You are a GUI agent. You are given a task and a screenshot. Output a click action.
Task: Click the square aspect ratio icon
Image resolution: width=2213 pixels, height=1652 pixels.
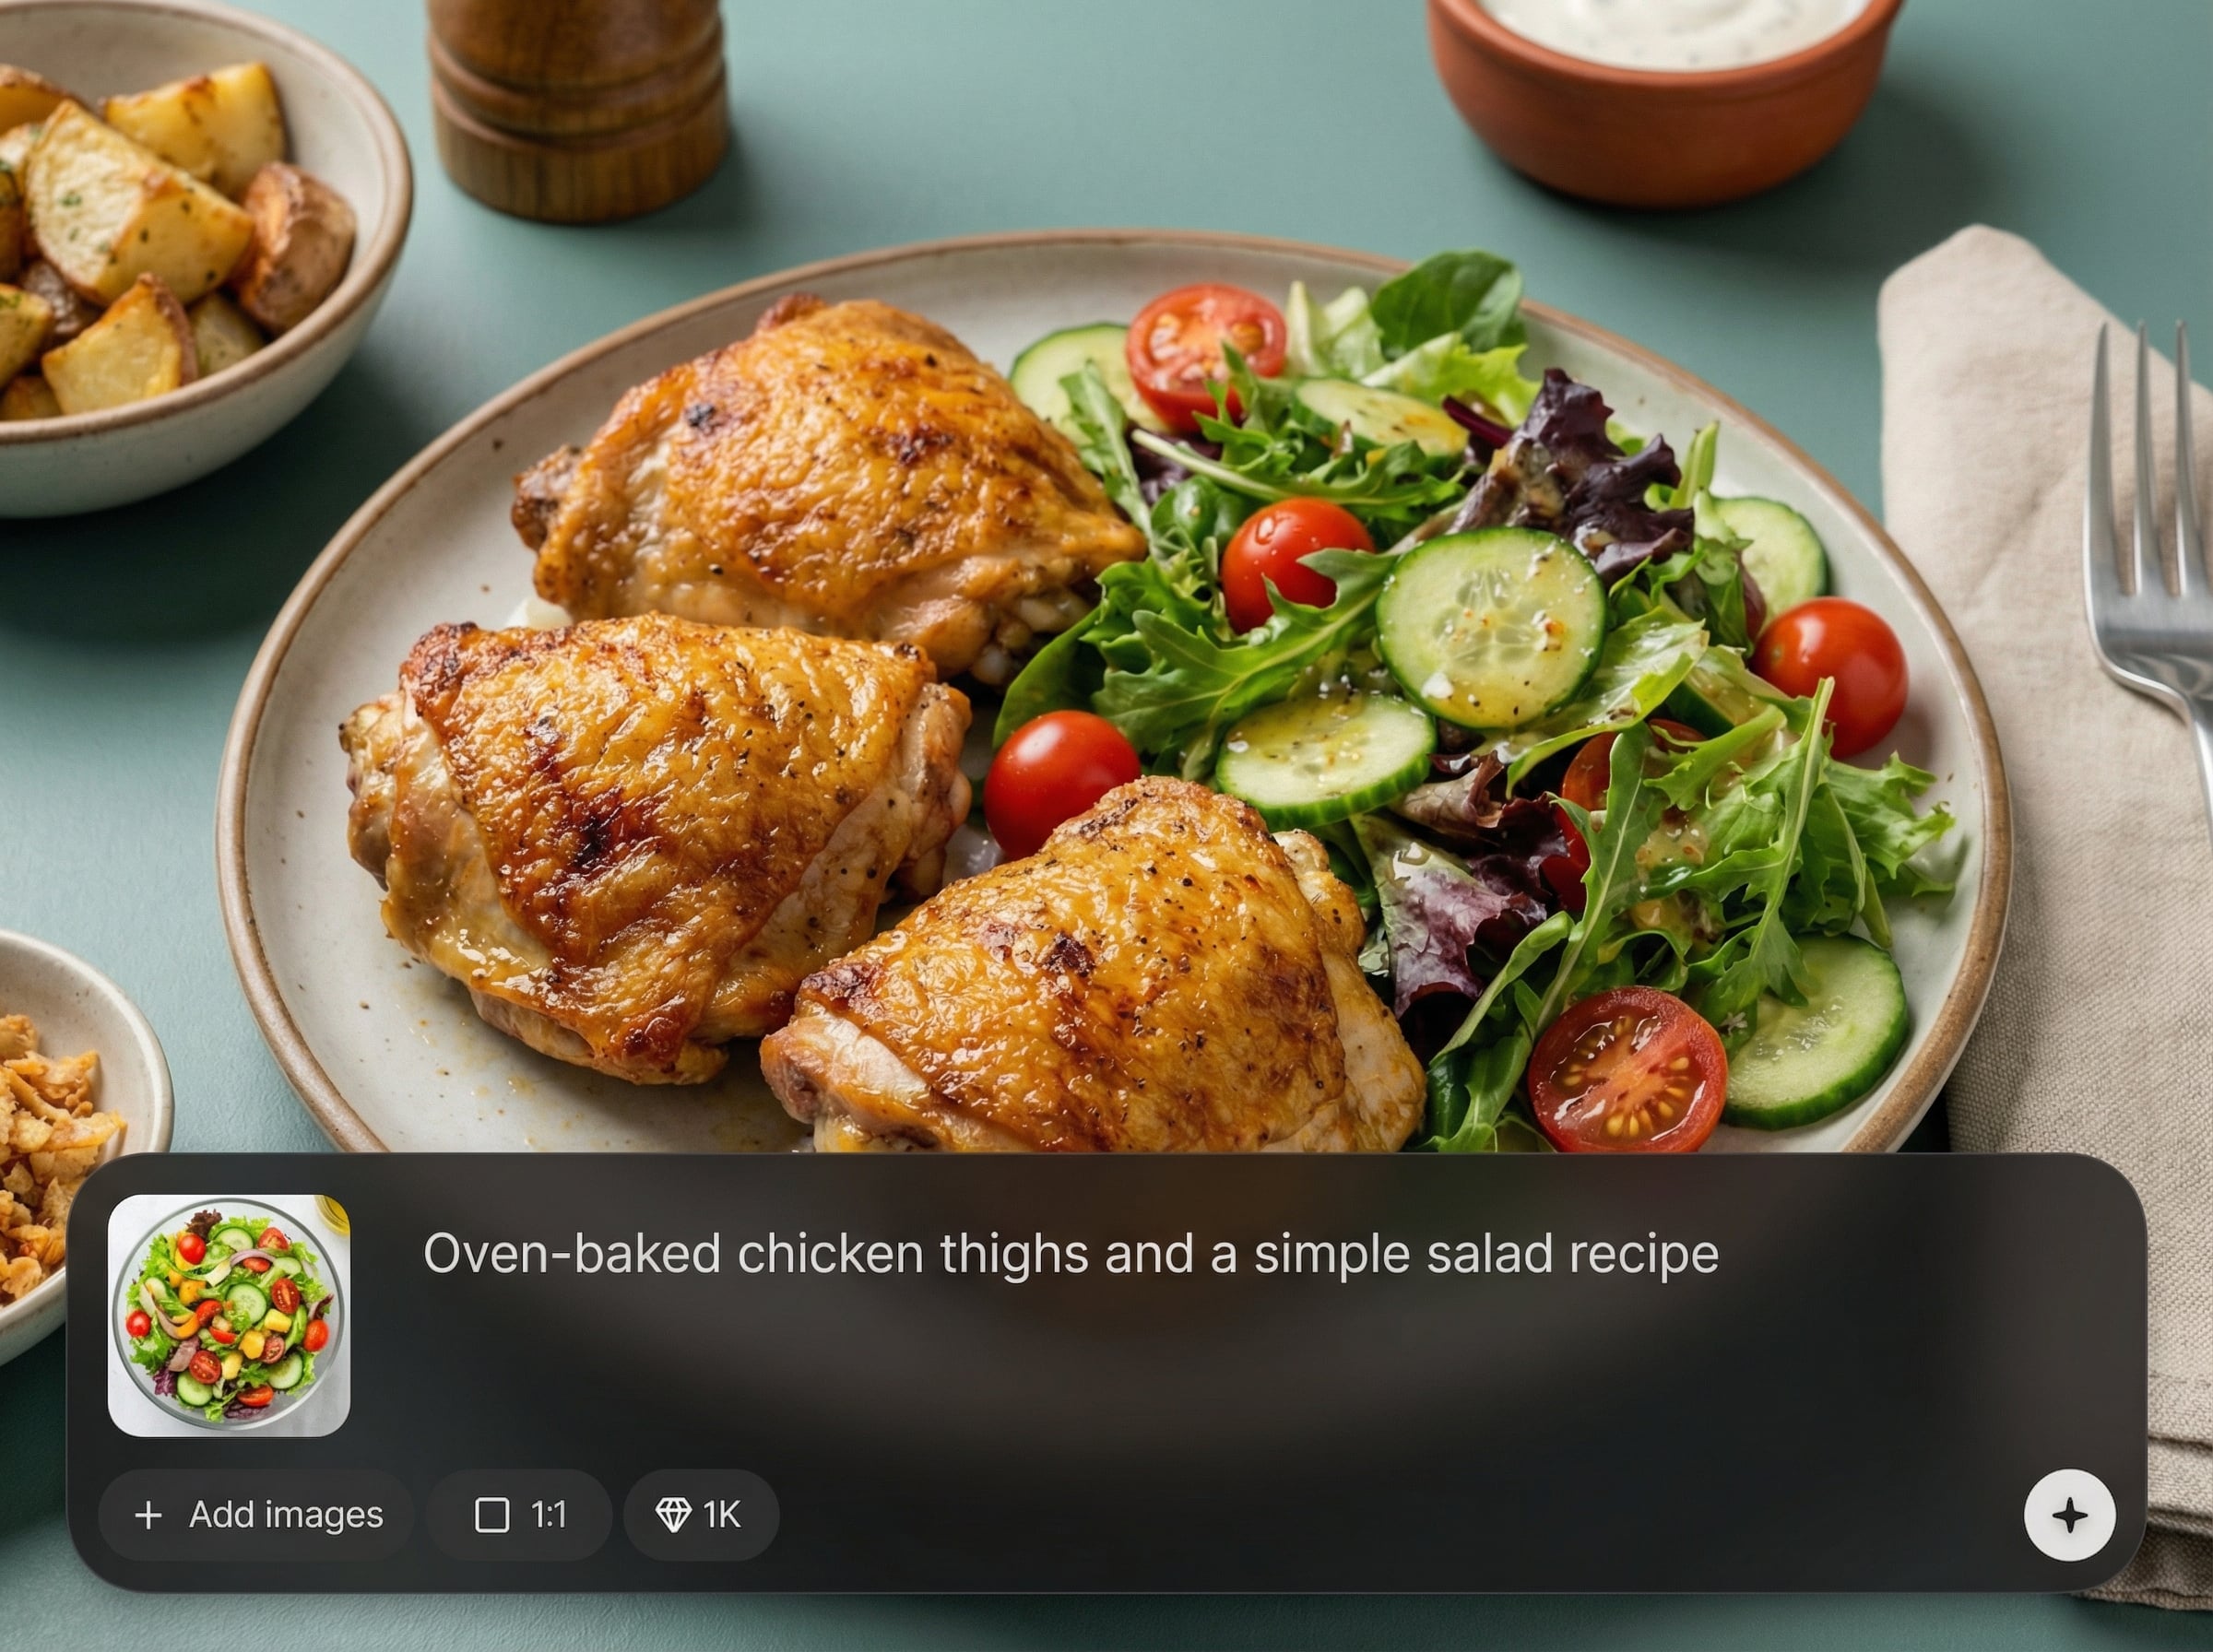[x=492, y=1515]
